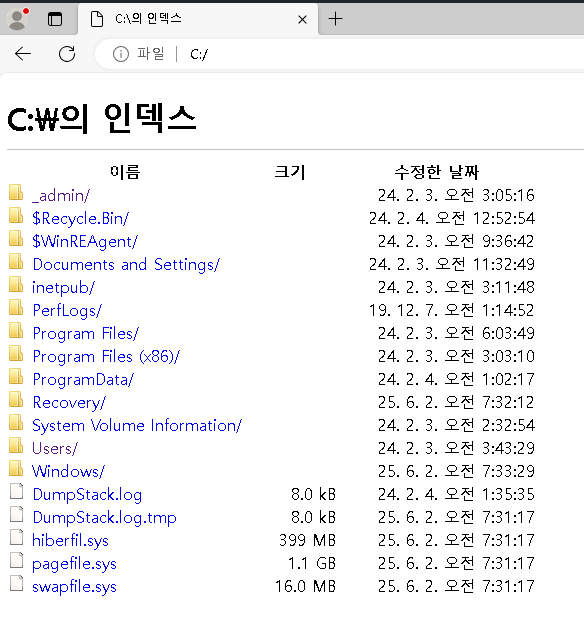Open the Users/ directory link

pos(55,448)
